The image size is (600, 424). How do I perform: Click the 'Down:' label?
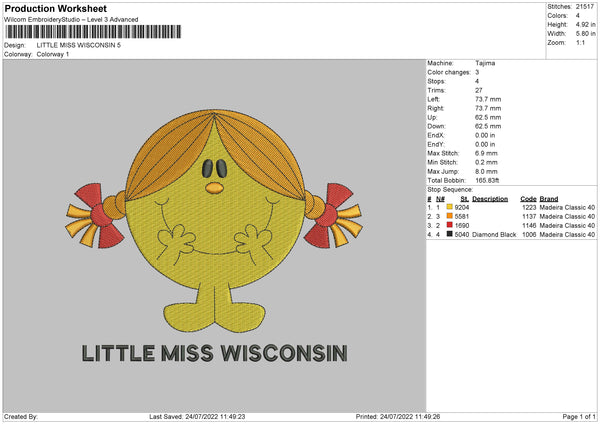coord(437,126)
